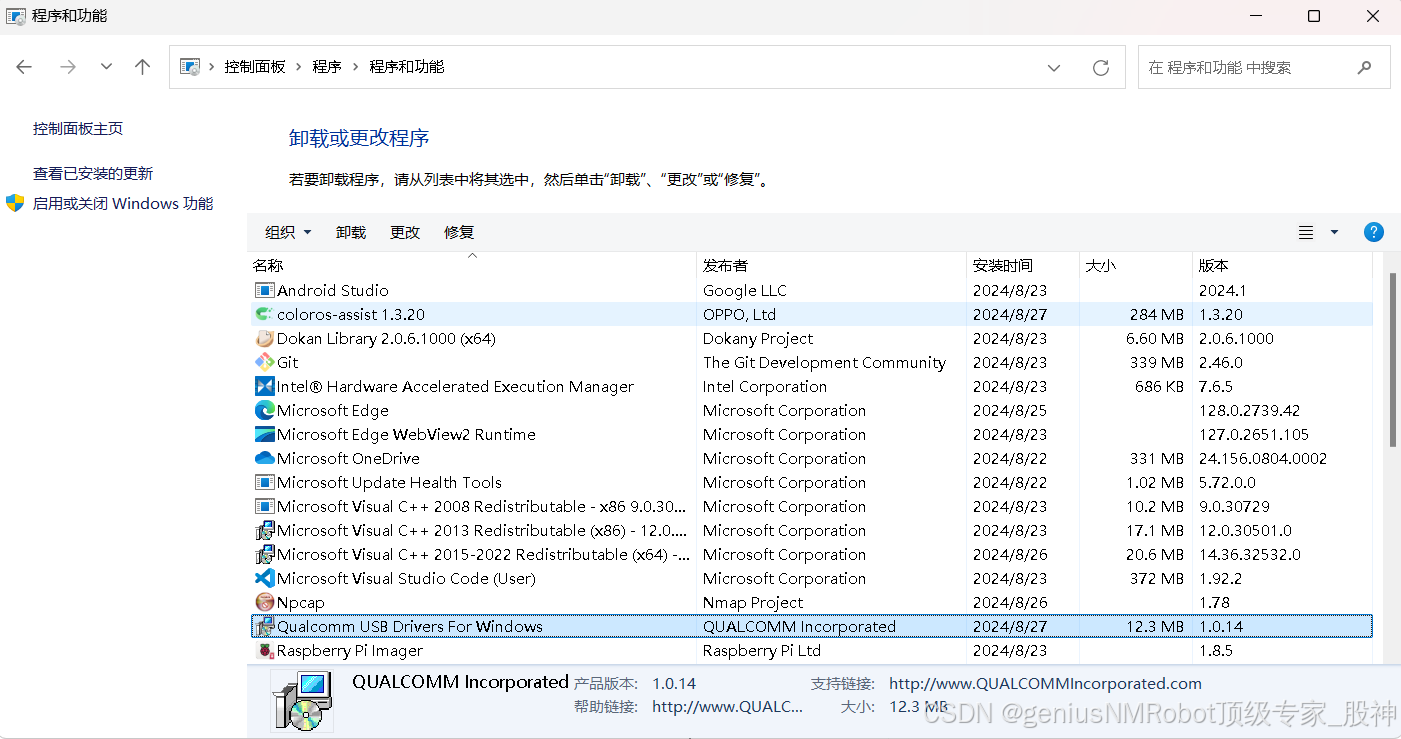The image size is (1401, 739).
Task: Click the 更改 toolbar command
Action: (x=405, y=232)
